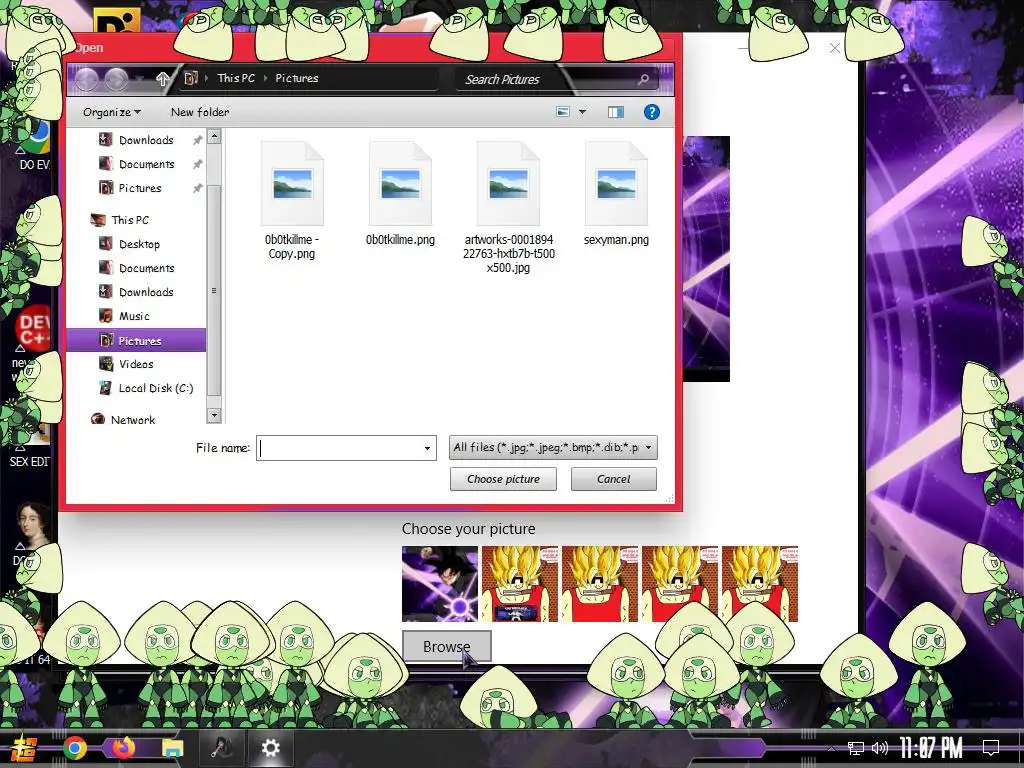Click the Search Pictures box
1024x768 pixels.
[x=549, y=80]
